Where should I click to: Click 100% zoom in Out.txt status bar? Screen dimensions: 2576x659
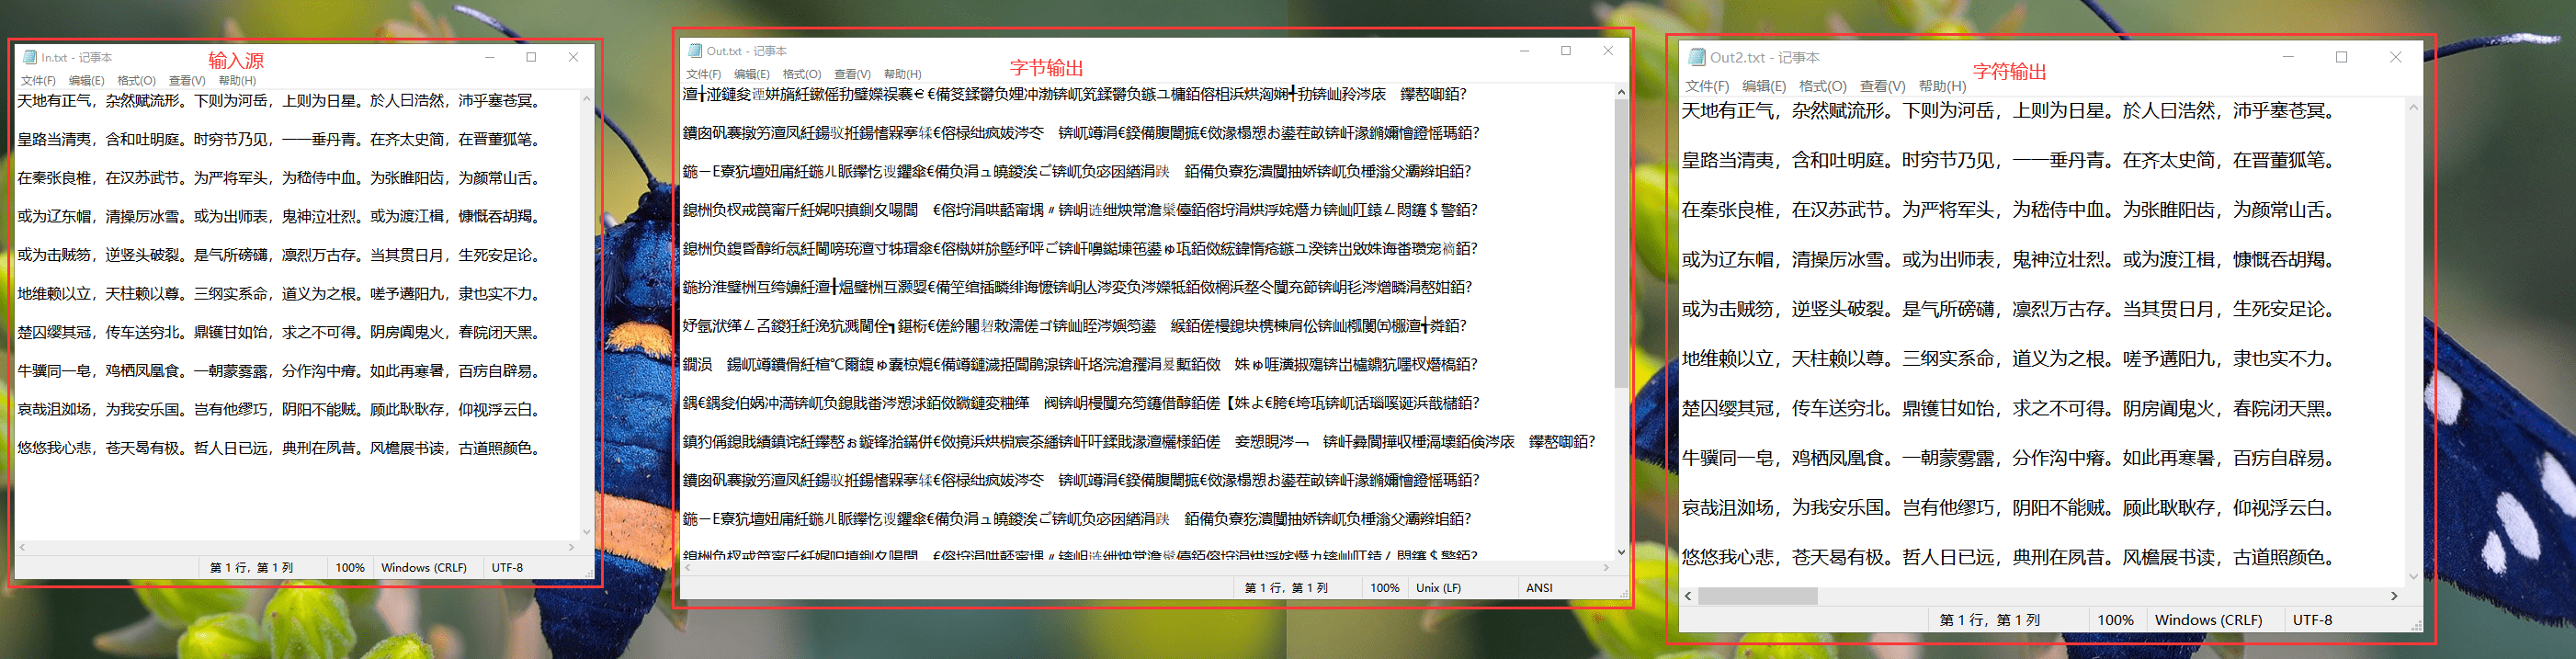(x=1384, y=588)
